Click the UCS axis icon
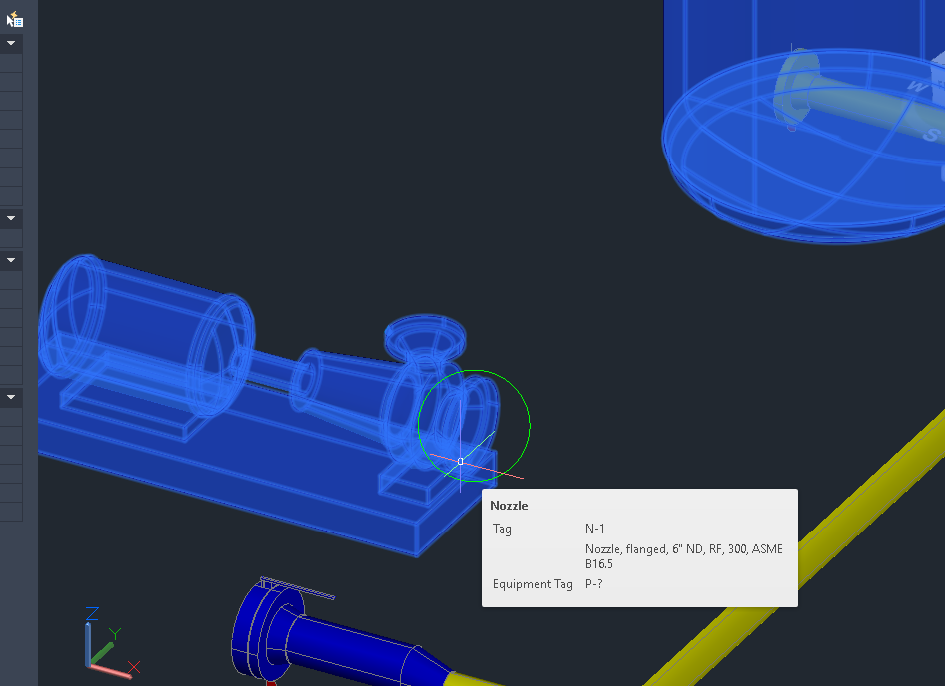The image size is (945, 686). 110,643
